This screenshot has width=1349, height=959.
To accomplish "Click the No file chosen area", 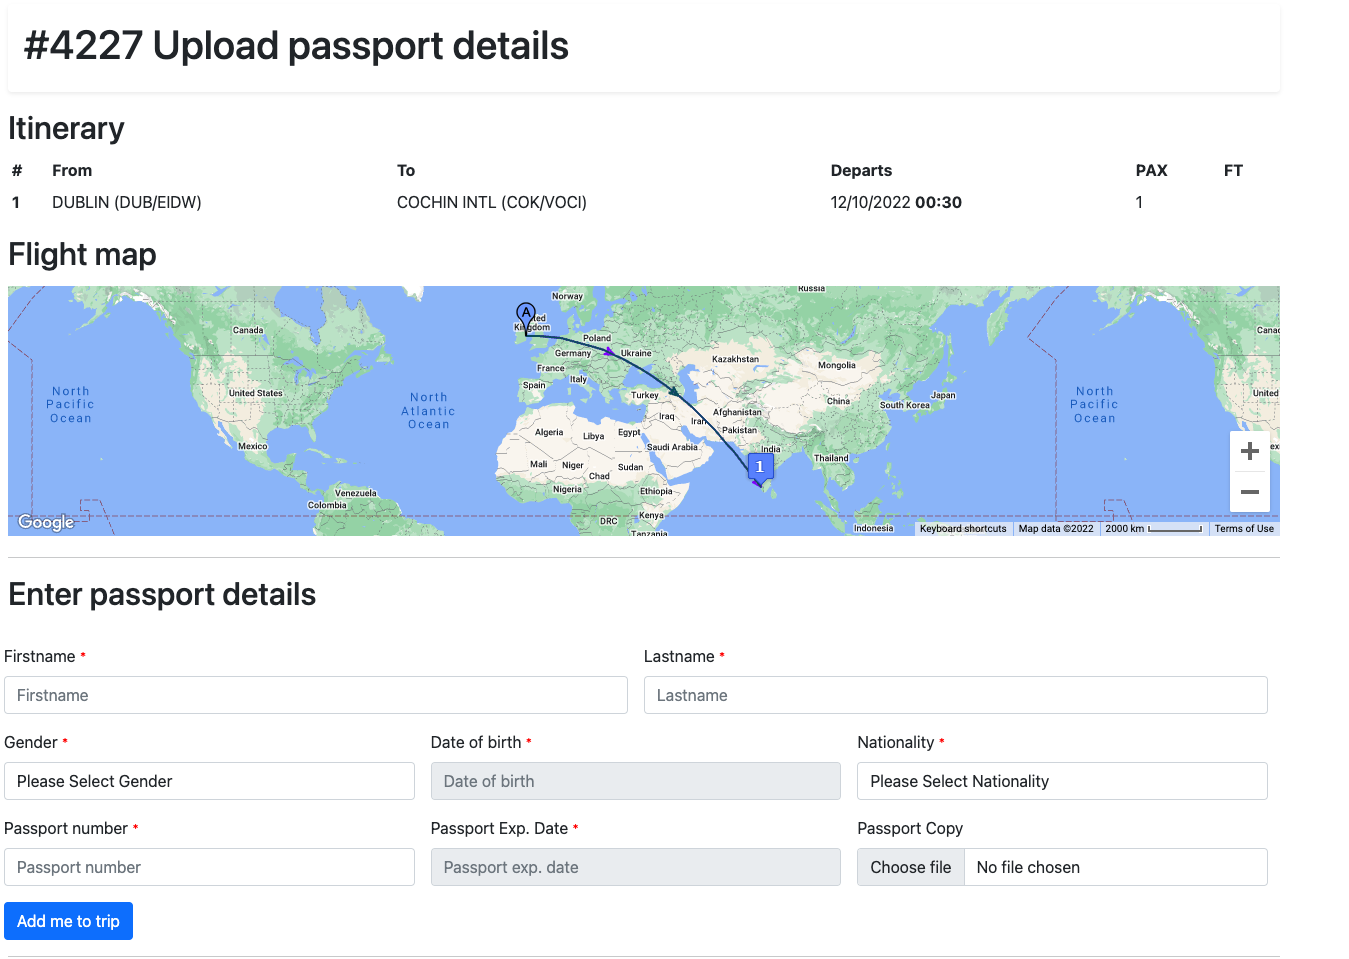I will pos(1115,867).
